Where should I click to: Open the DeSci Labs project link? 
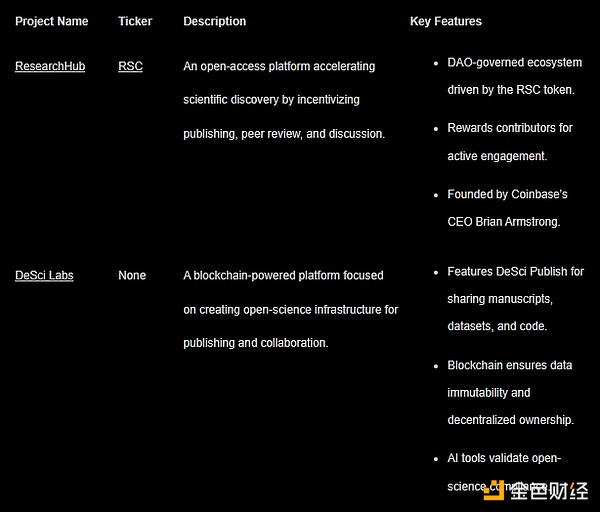44,275
